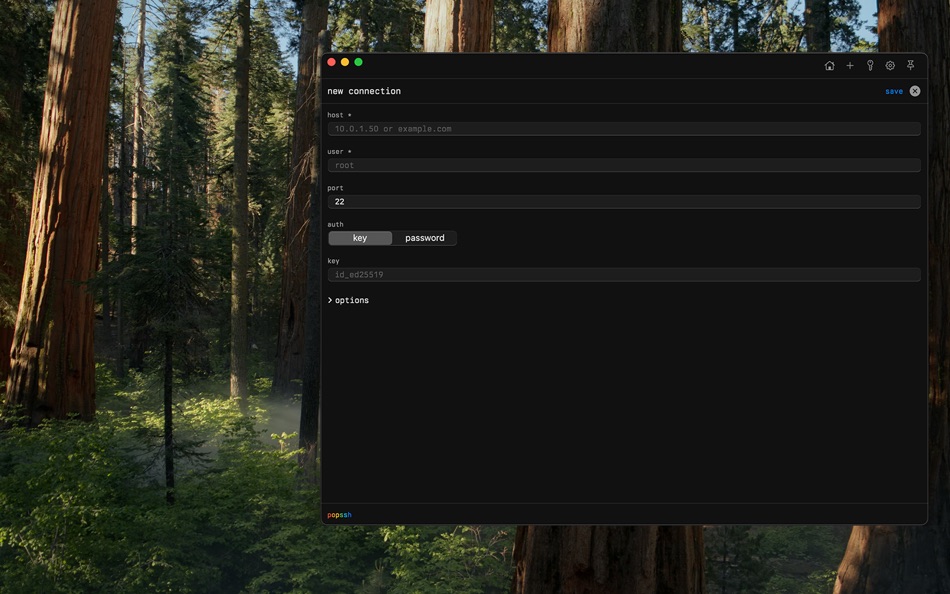
Task: Click the "port" field label
Action: pyautogui.click(x=335, y=188)
